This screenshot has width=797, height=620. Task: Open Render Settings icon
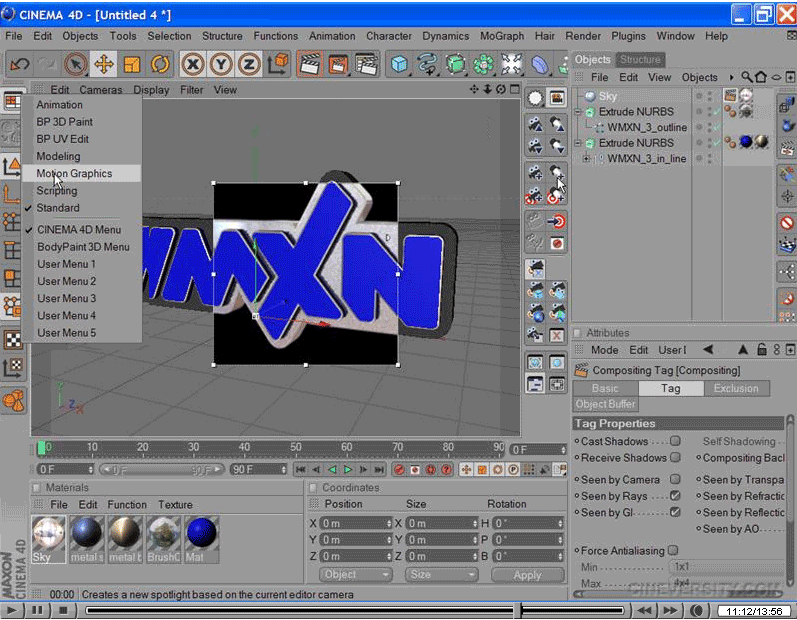point(366,65)
